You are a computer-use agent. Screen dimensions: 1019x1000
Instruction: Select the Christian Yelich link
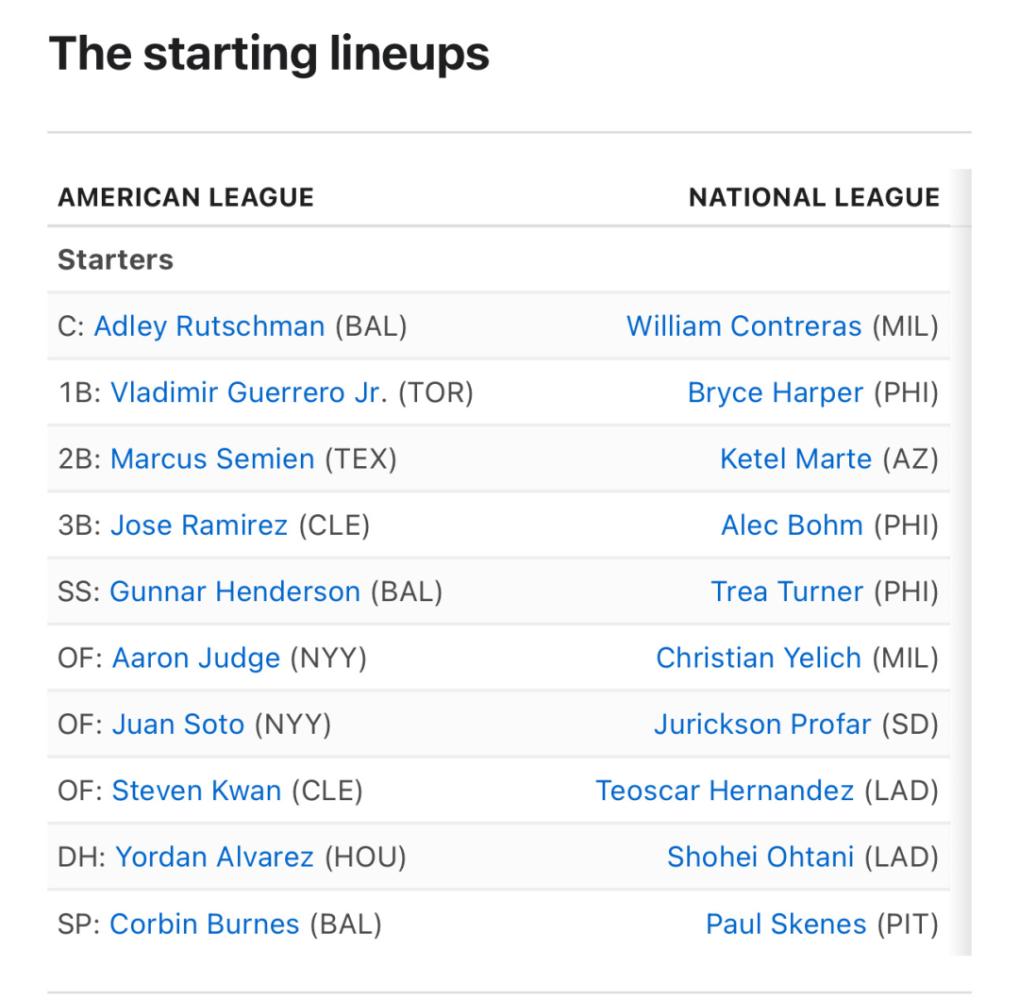[x=758, y=658]
